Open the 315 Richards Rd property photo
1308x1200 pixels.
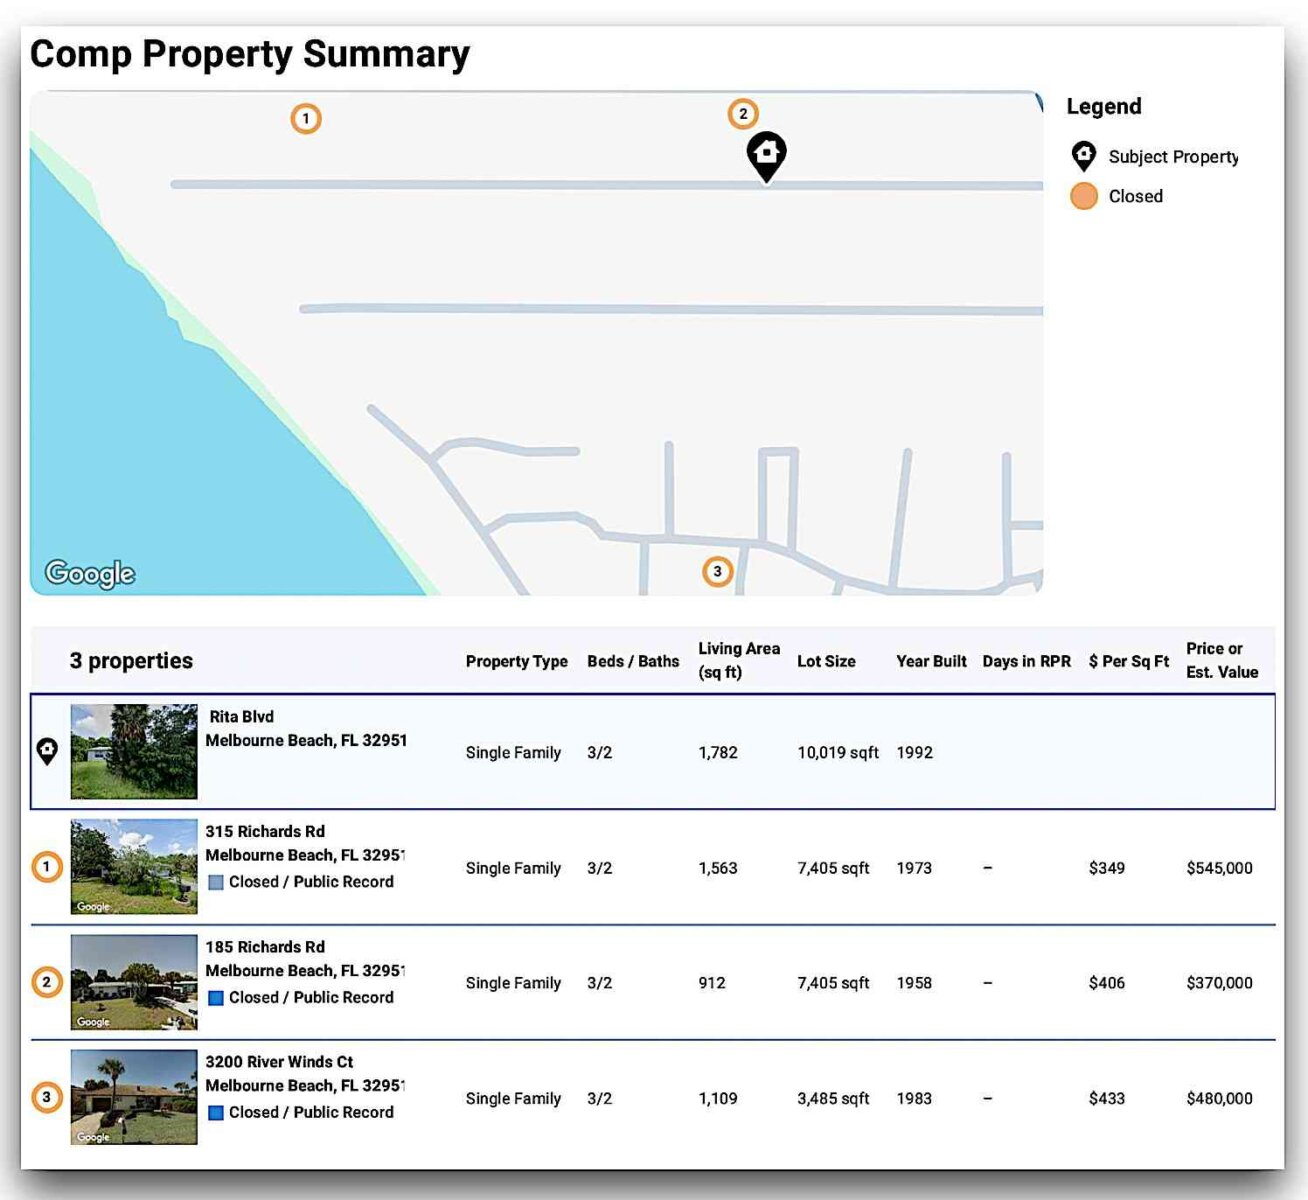pos(134,867)
